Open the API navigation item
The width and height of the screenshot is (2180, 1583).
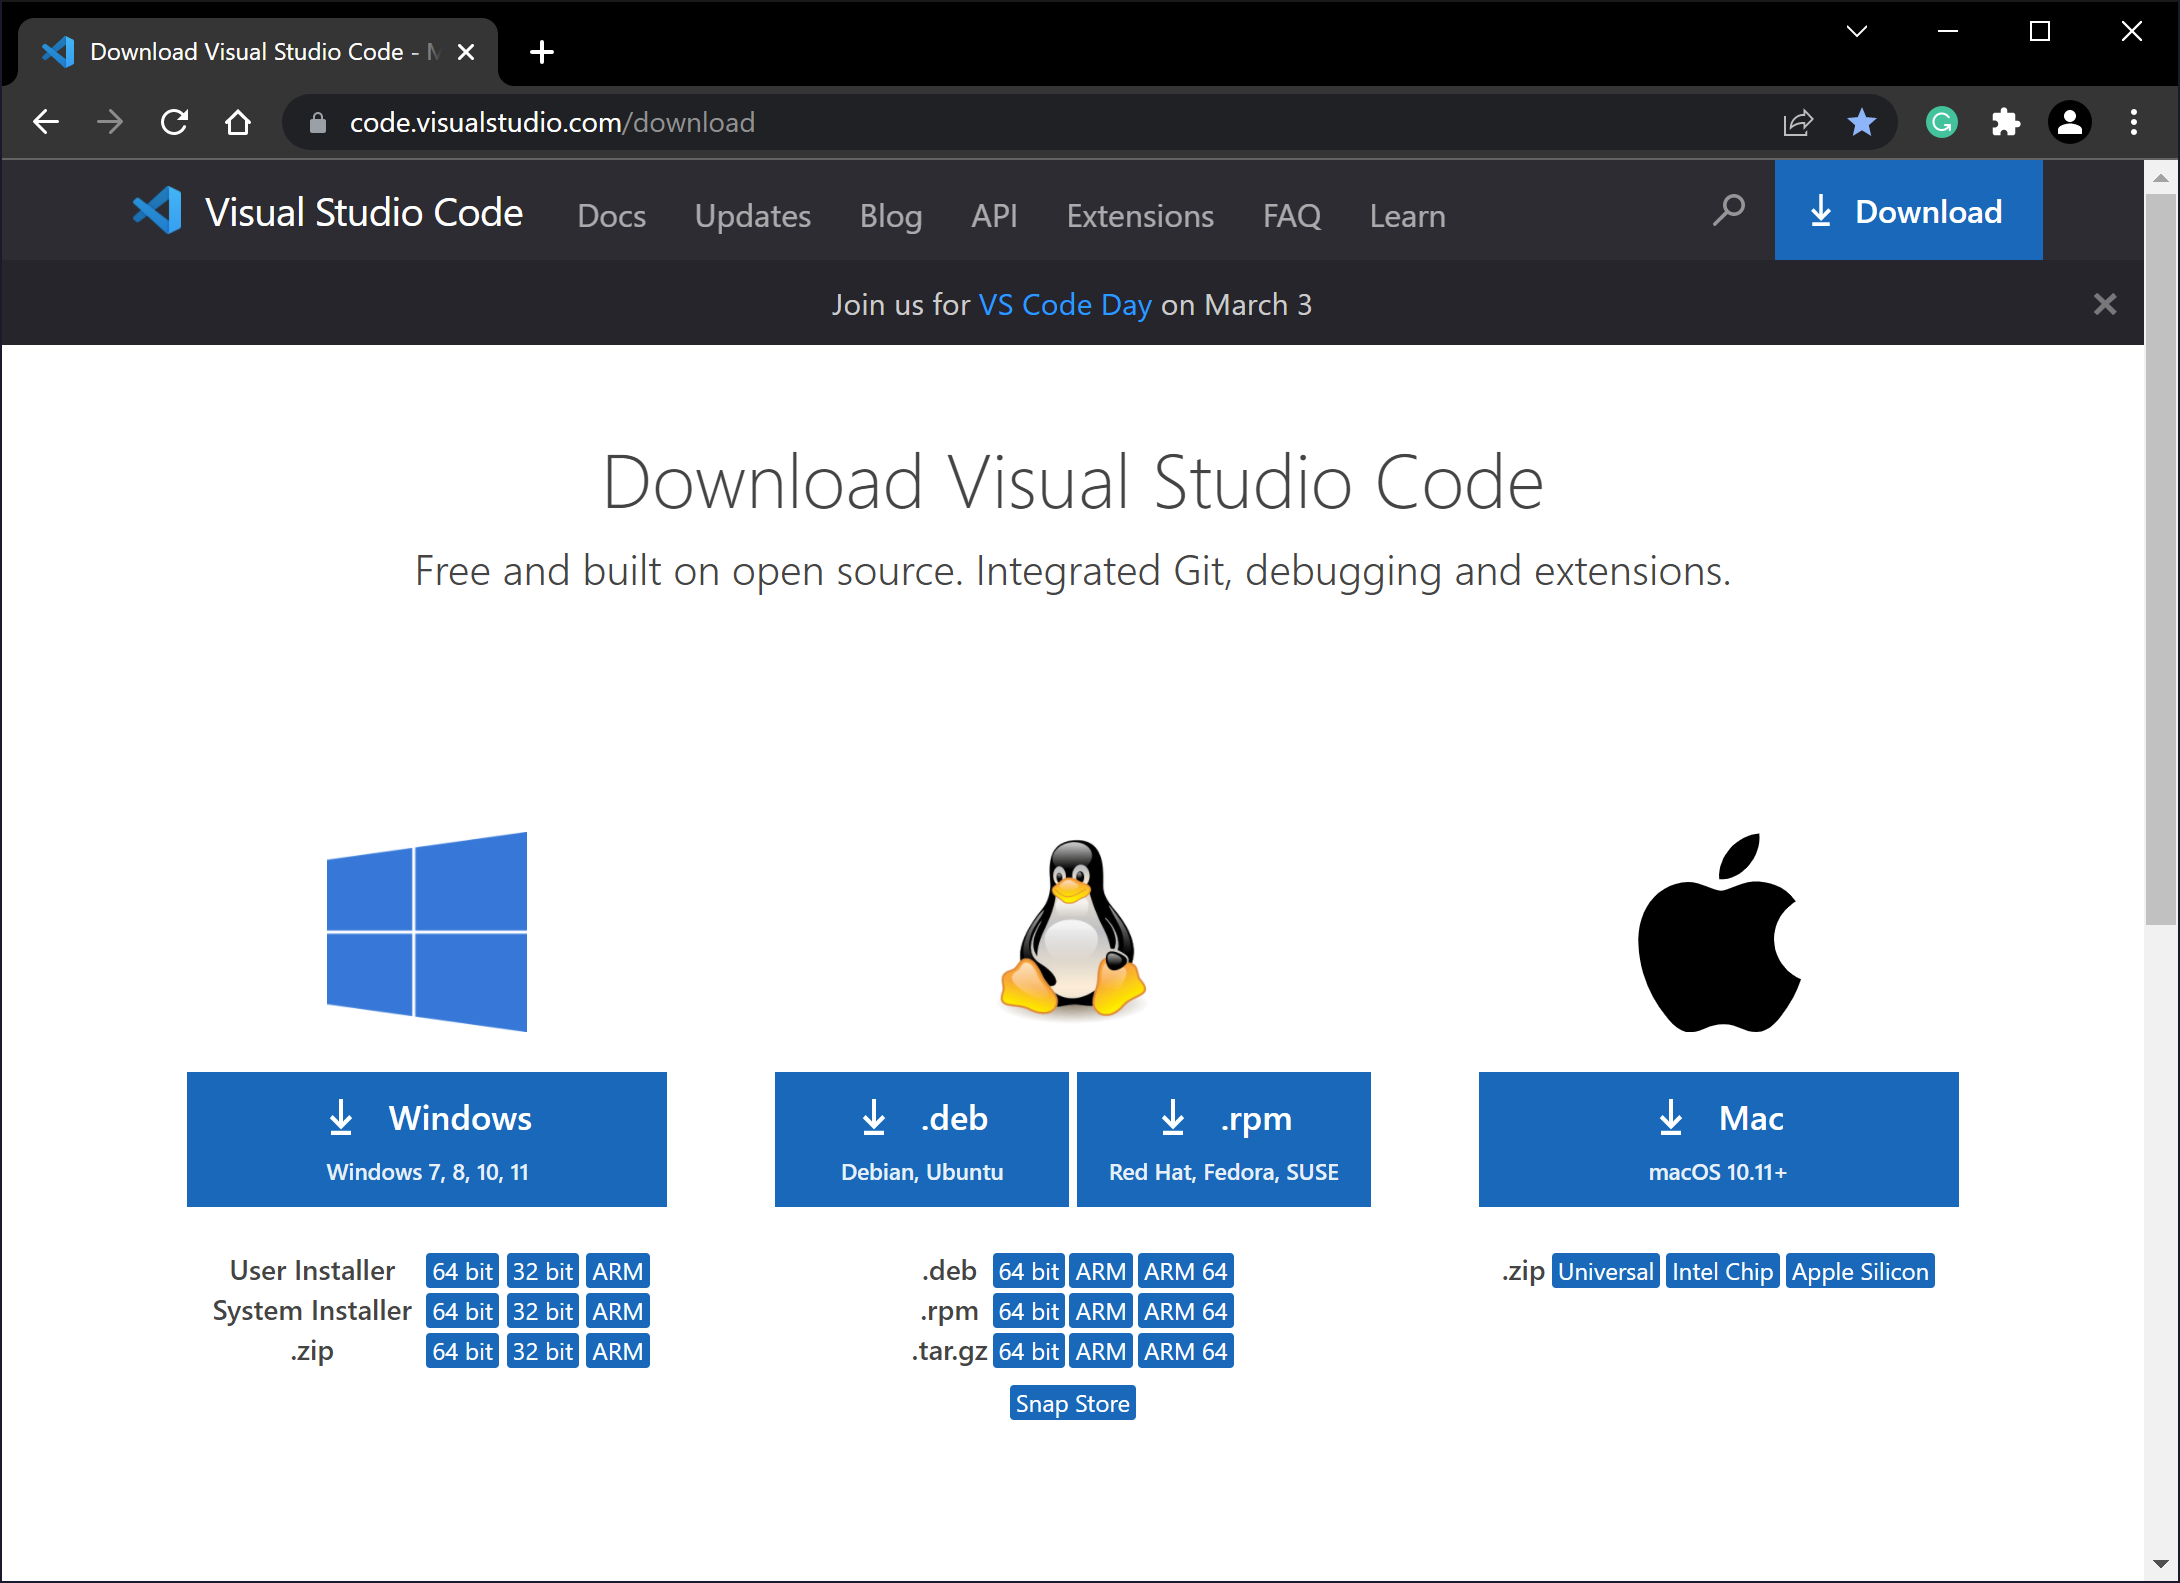click(994, 215)
